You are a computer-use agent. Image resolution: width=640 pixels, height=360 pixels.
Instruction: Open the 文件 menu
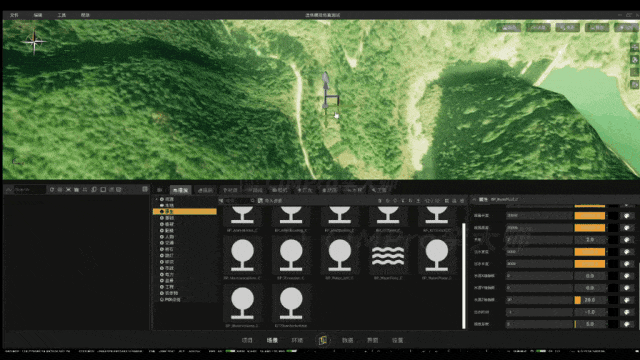(x=14, y=15)
